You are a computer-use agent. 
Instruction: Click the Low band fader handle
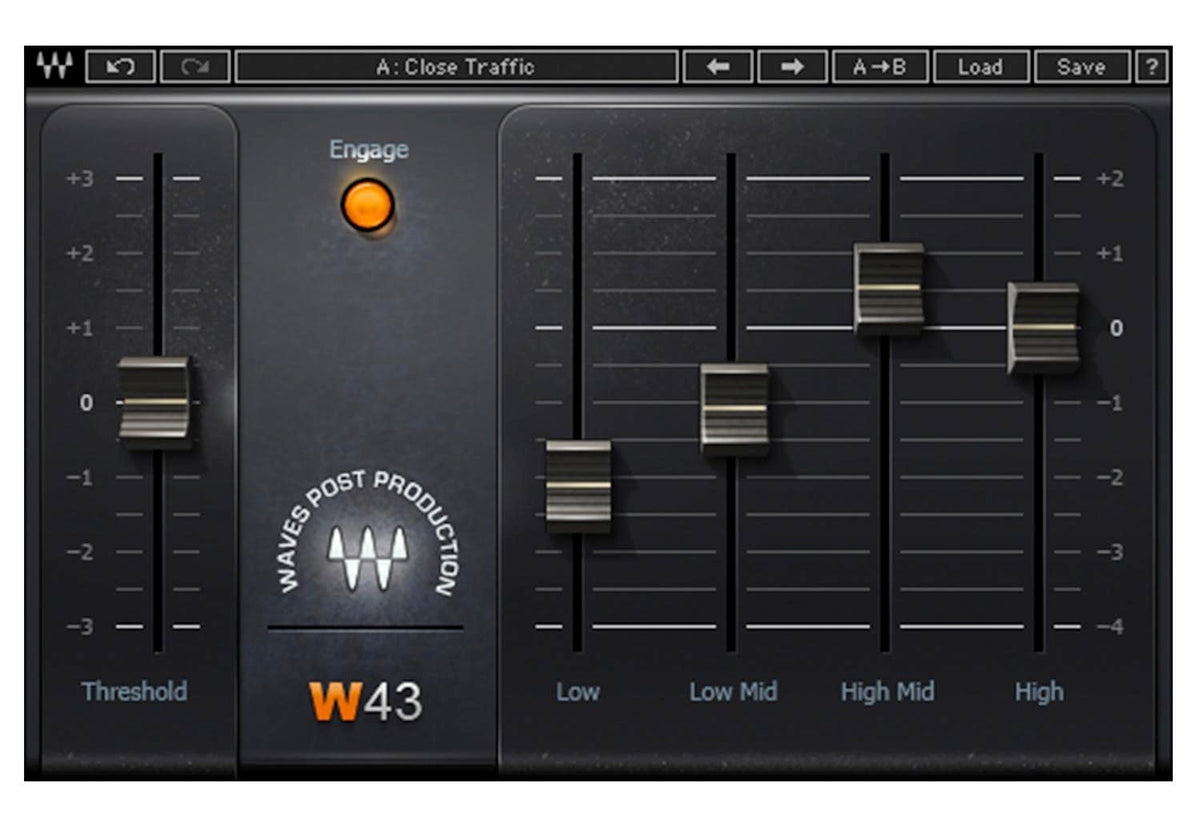click(x=578, y=485)
